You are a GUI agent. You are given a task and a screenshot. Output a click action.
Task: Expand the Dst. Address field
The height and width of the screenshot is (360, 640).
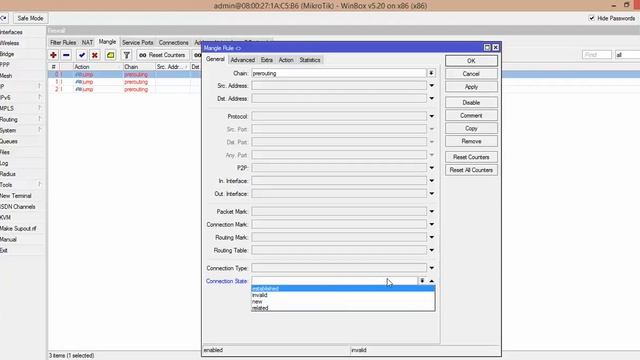tap(431, 98)
